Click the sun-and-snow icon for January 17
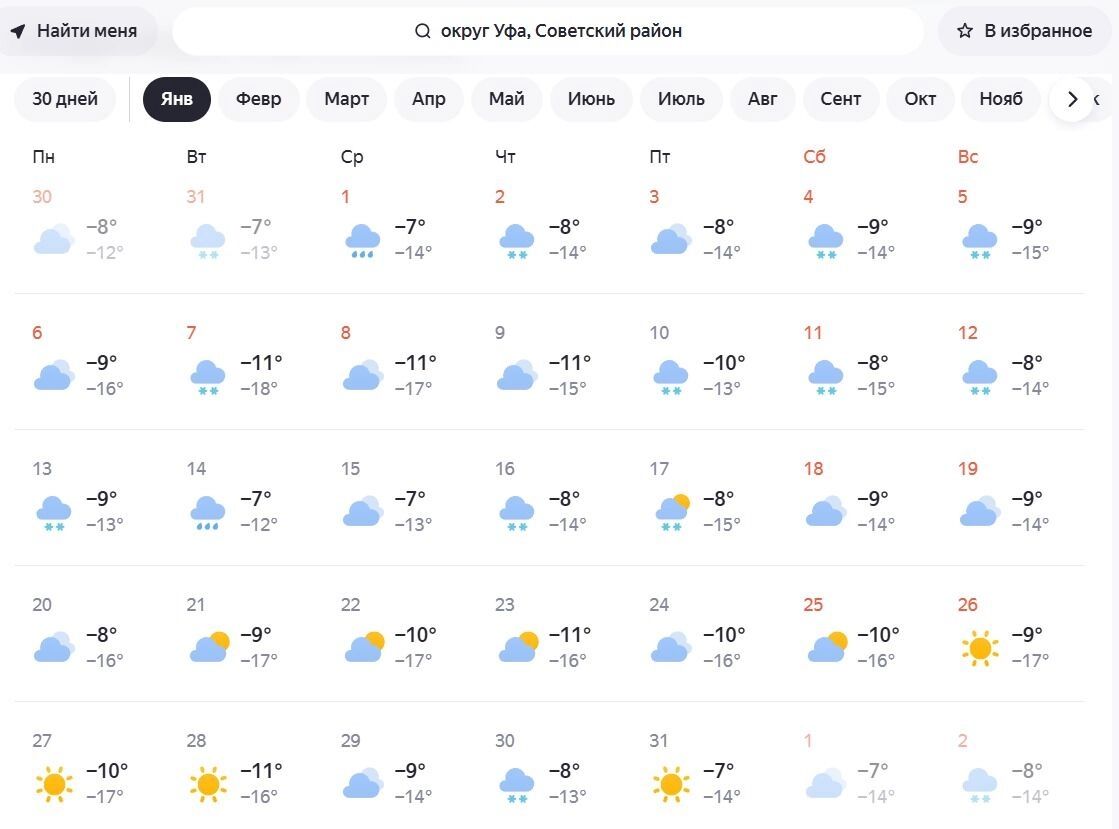The image size is (1119, 829). [671, 512]
